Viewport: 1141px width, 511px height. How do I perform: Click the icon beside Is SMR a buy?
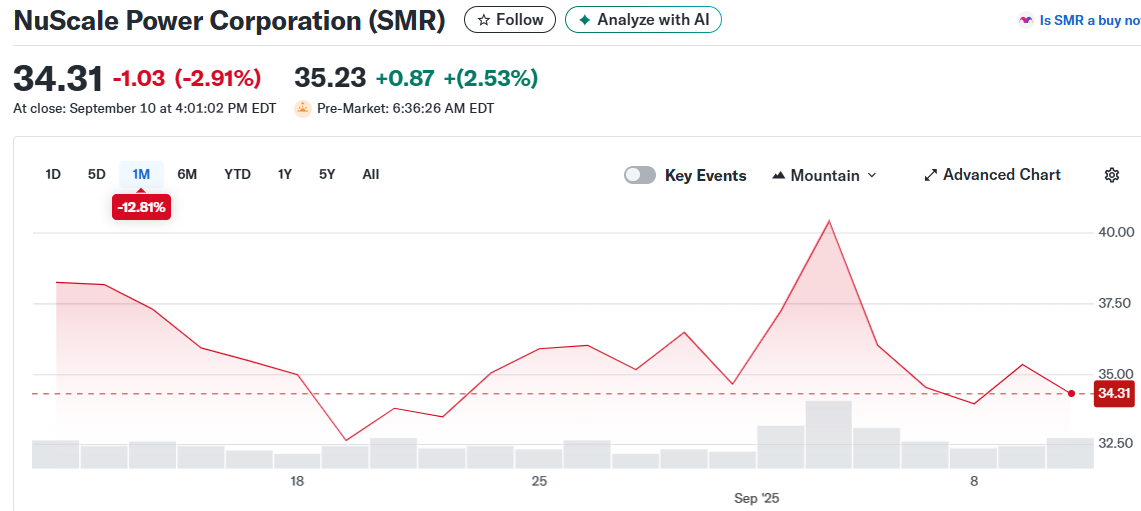(x=1025, y=20)
